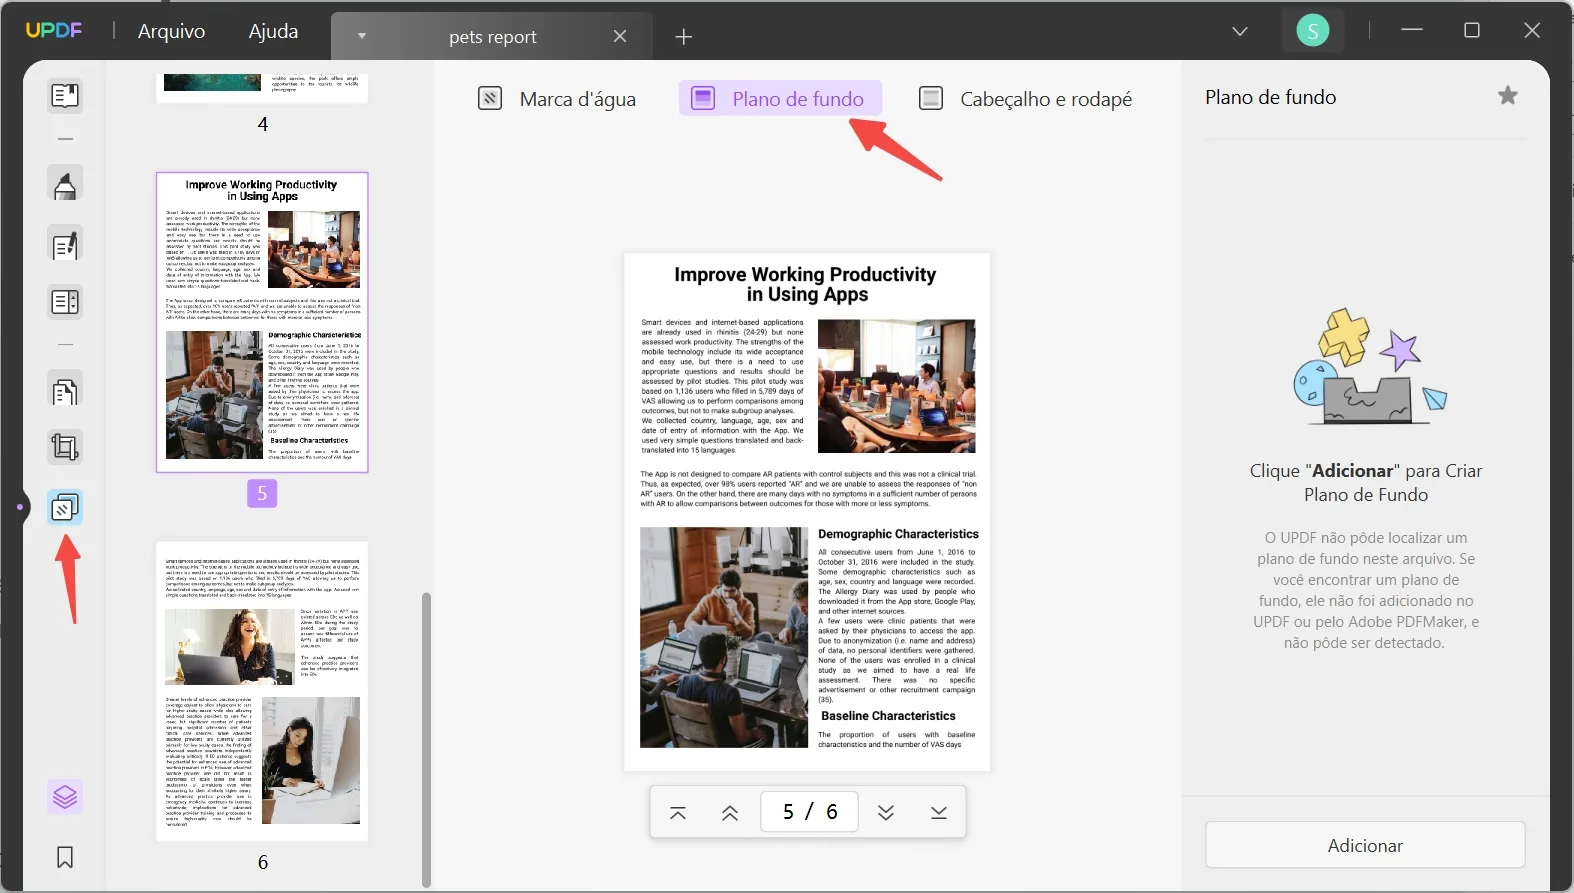Open the Layers stack icon at sidebar bottom
Viewport: 1574px width, 893px height.
65,797
